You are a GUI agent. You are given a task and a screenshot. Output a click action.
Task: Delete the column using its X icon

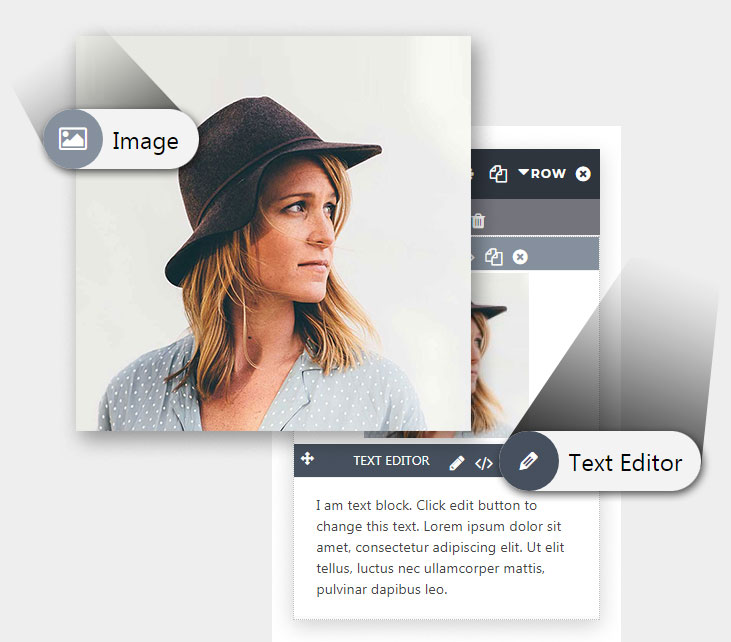point(520,257)
